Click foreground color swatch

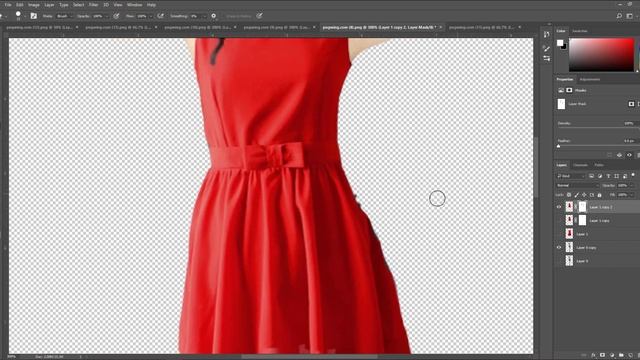[x=560, y=43]
